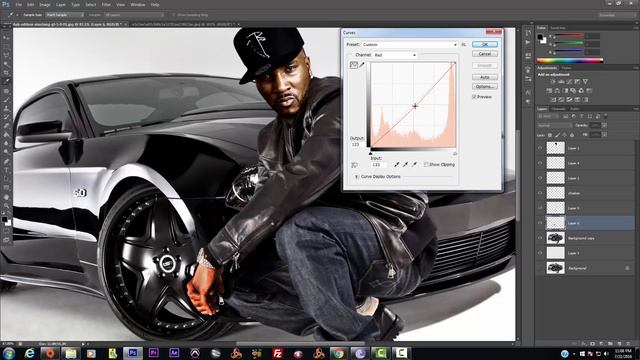Open the workspace switcher dropdown
Image resolution: width=640 pixels, height=360 pixels.
[x=617, y=15]
